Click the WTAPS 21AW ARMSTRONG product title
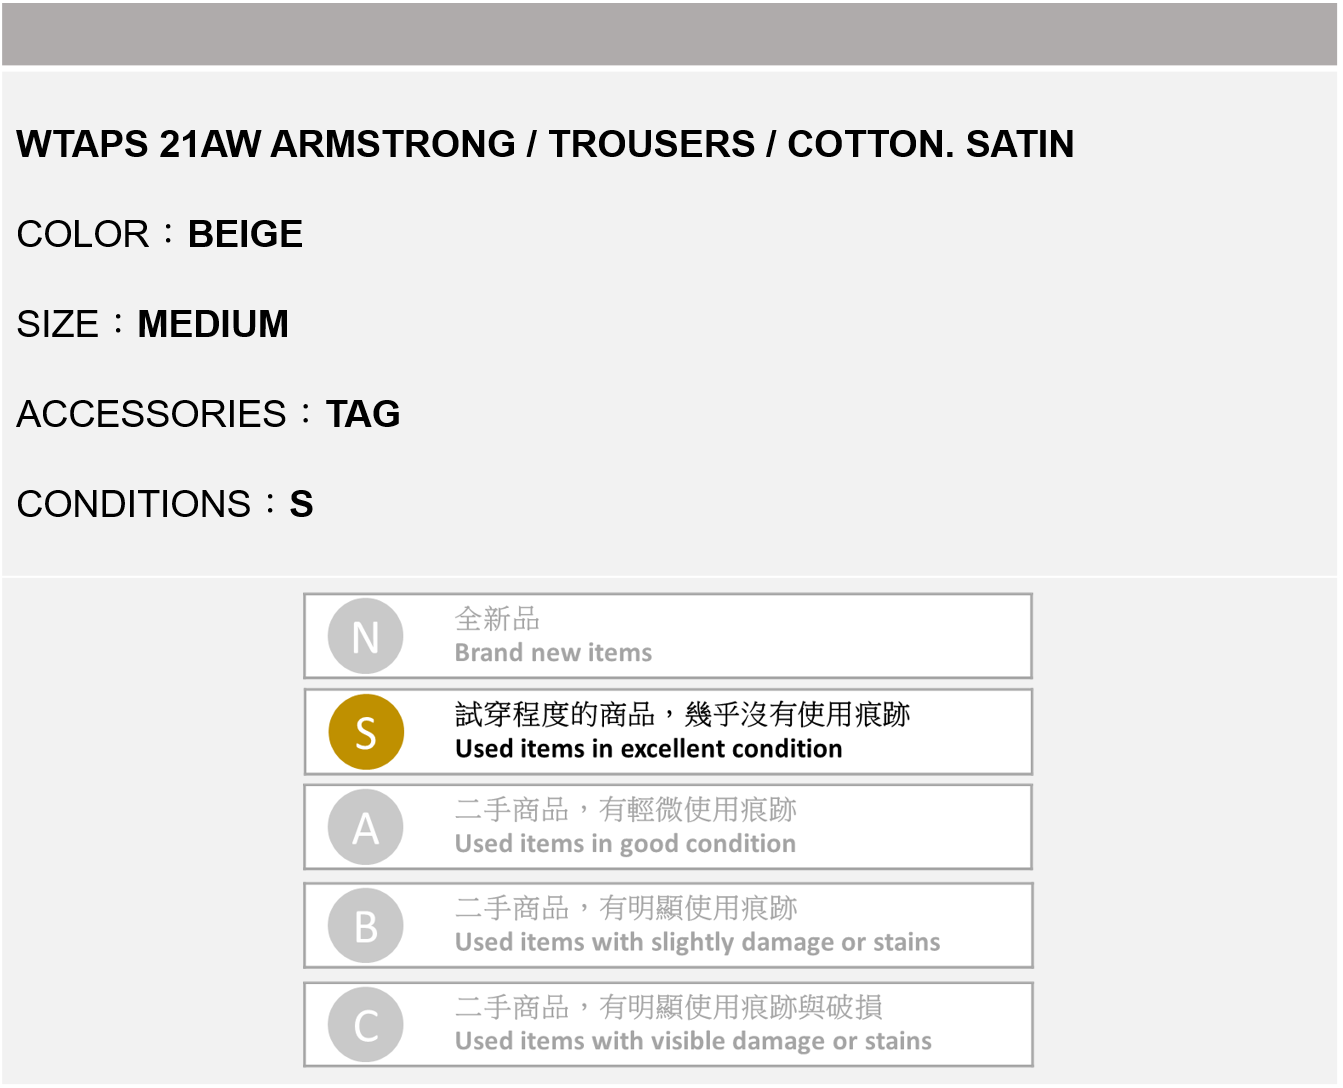This screenshot has height=1088, width=1343. [545, 144]
